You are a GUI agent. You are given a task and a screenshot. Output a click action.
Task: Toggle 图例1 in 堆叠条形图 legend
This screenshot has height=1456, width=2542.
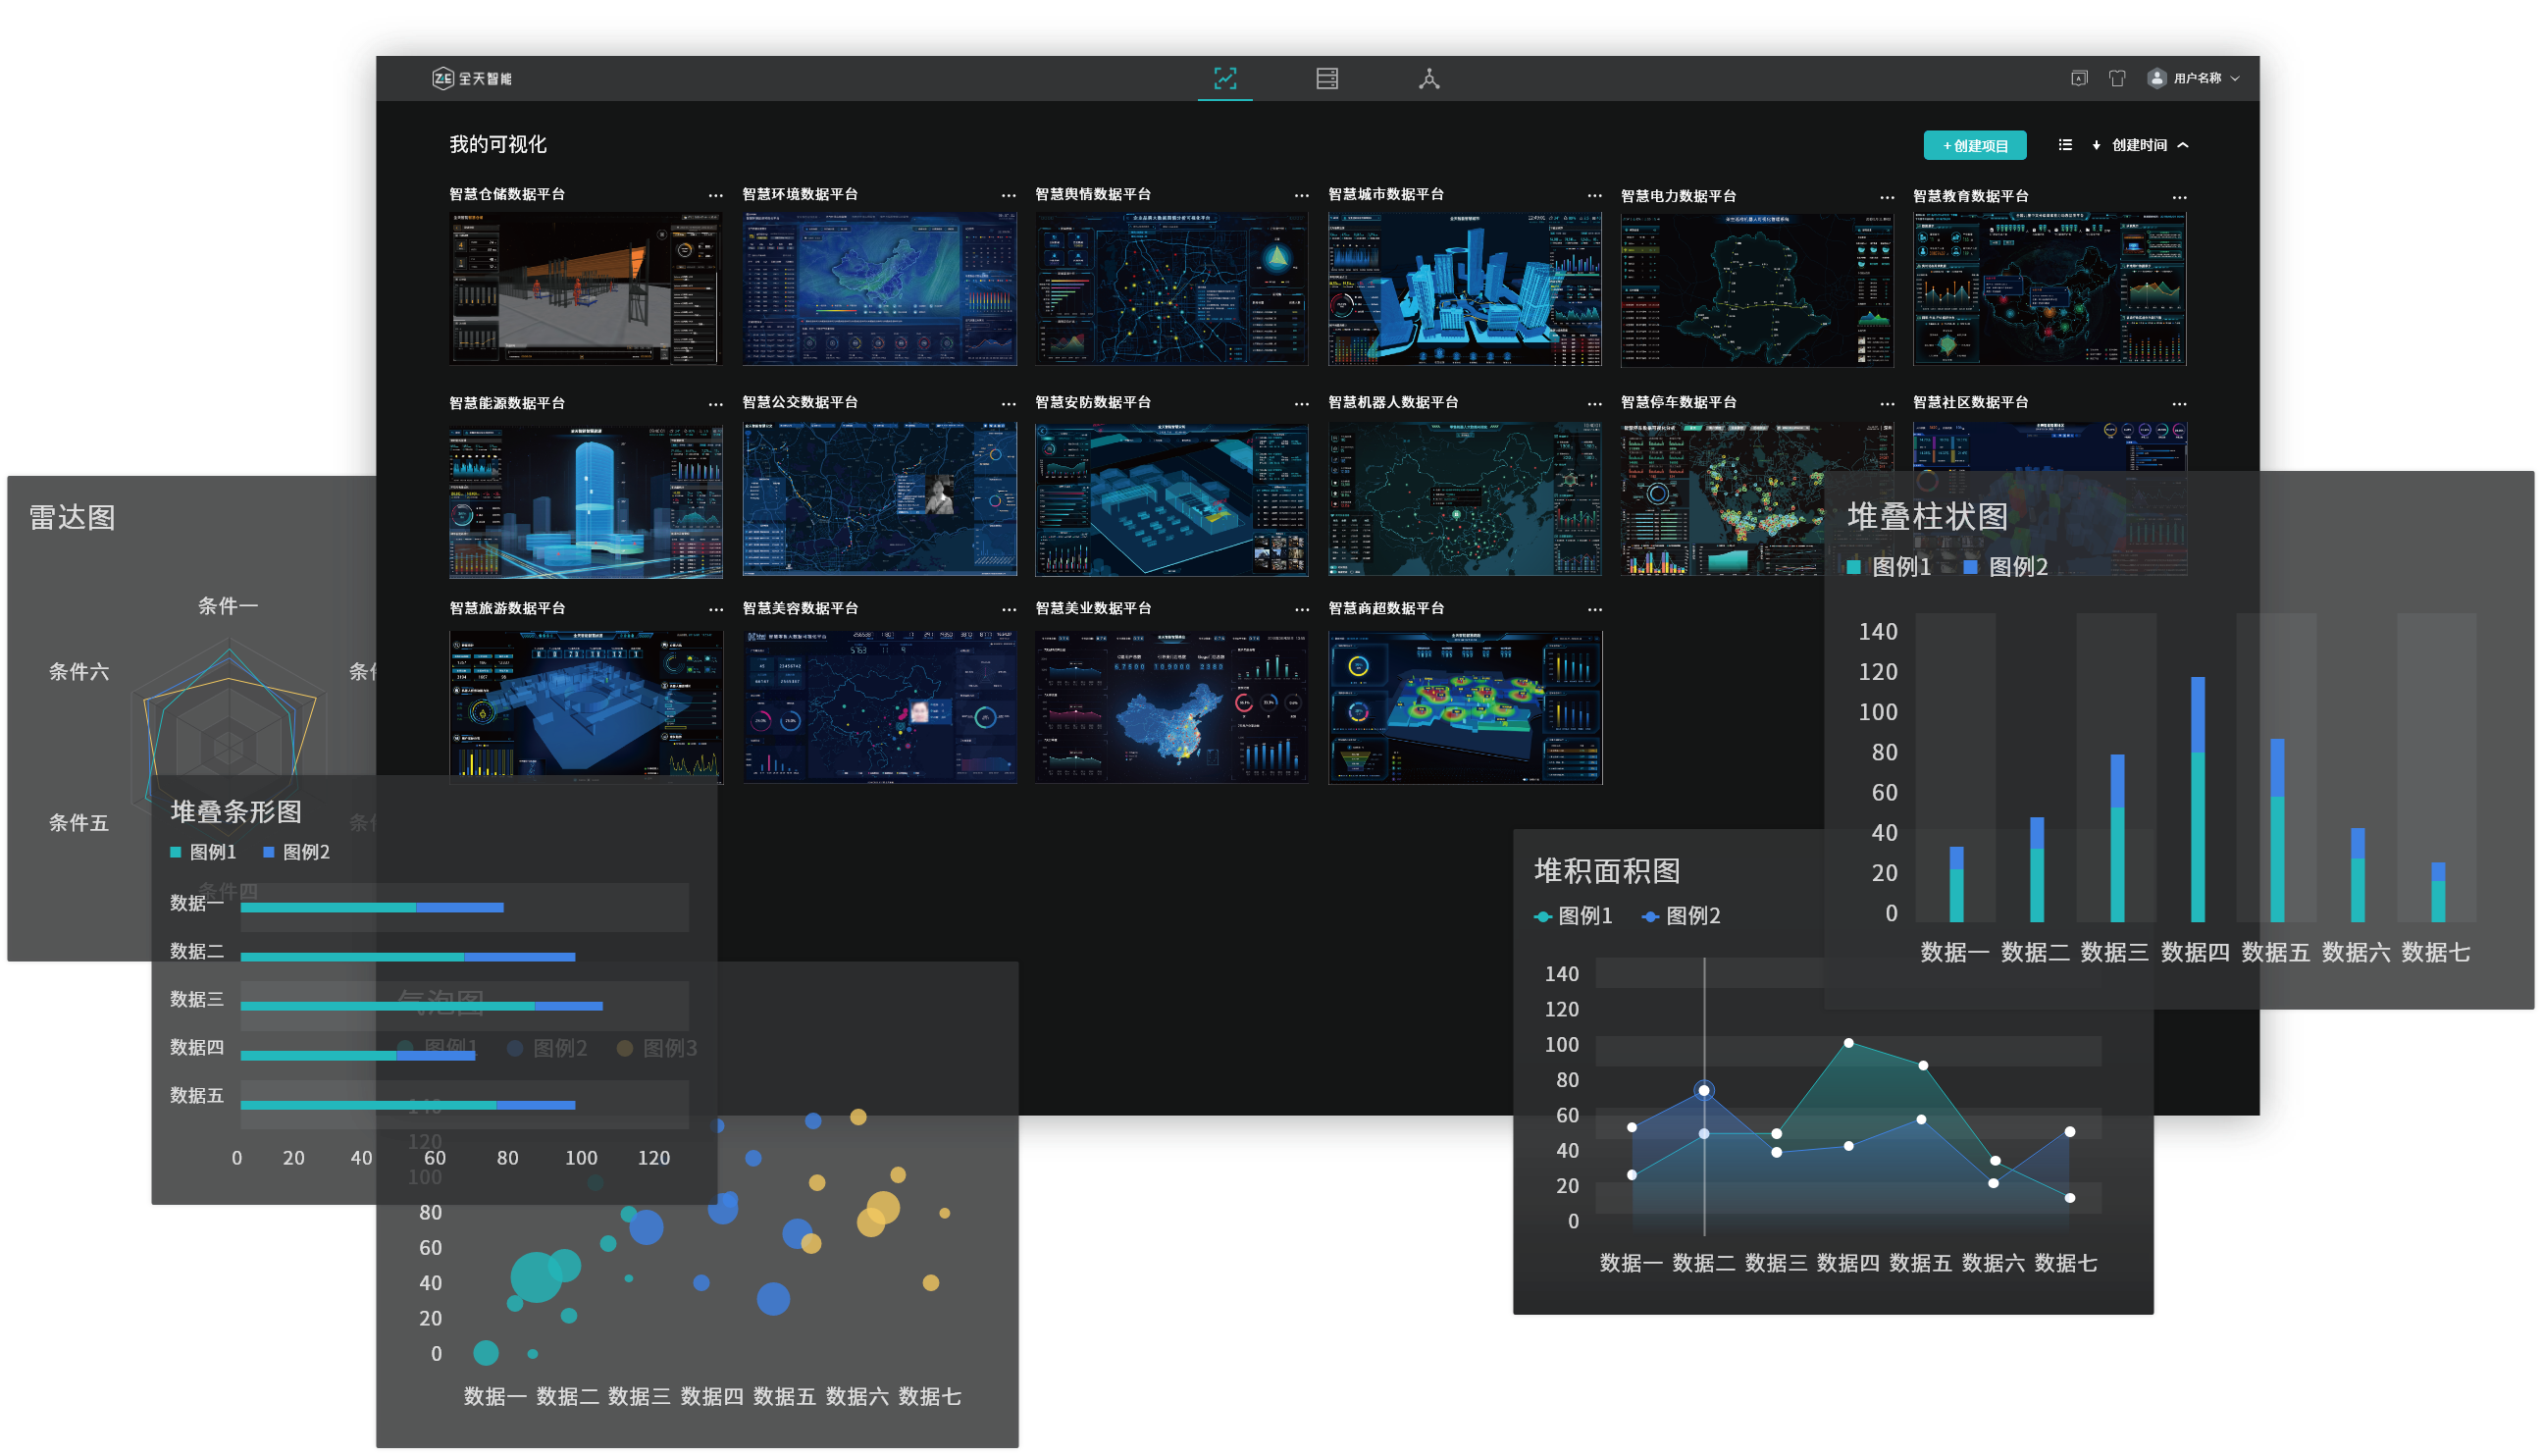(x=203, y=852)
